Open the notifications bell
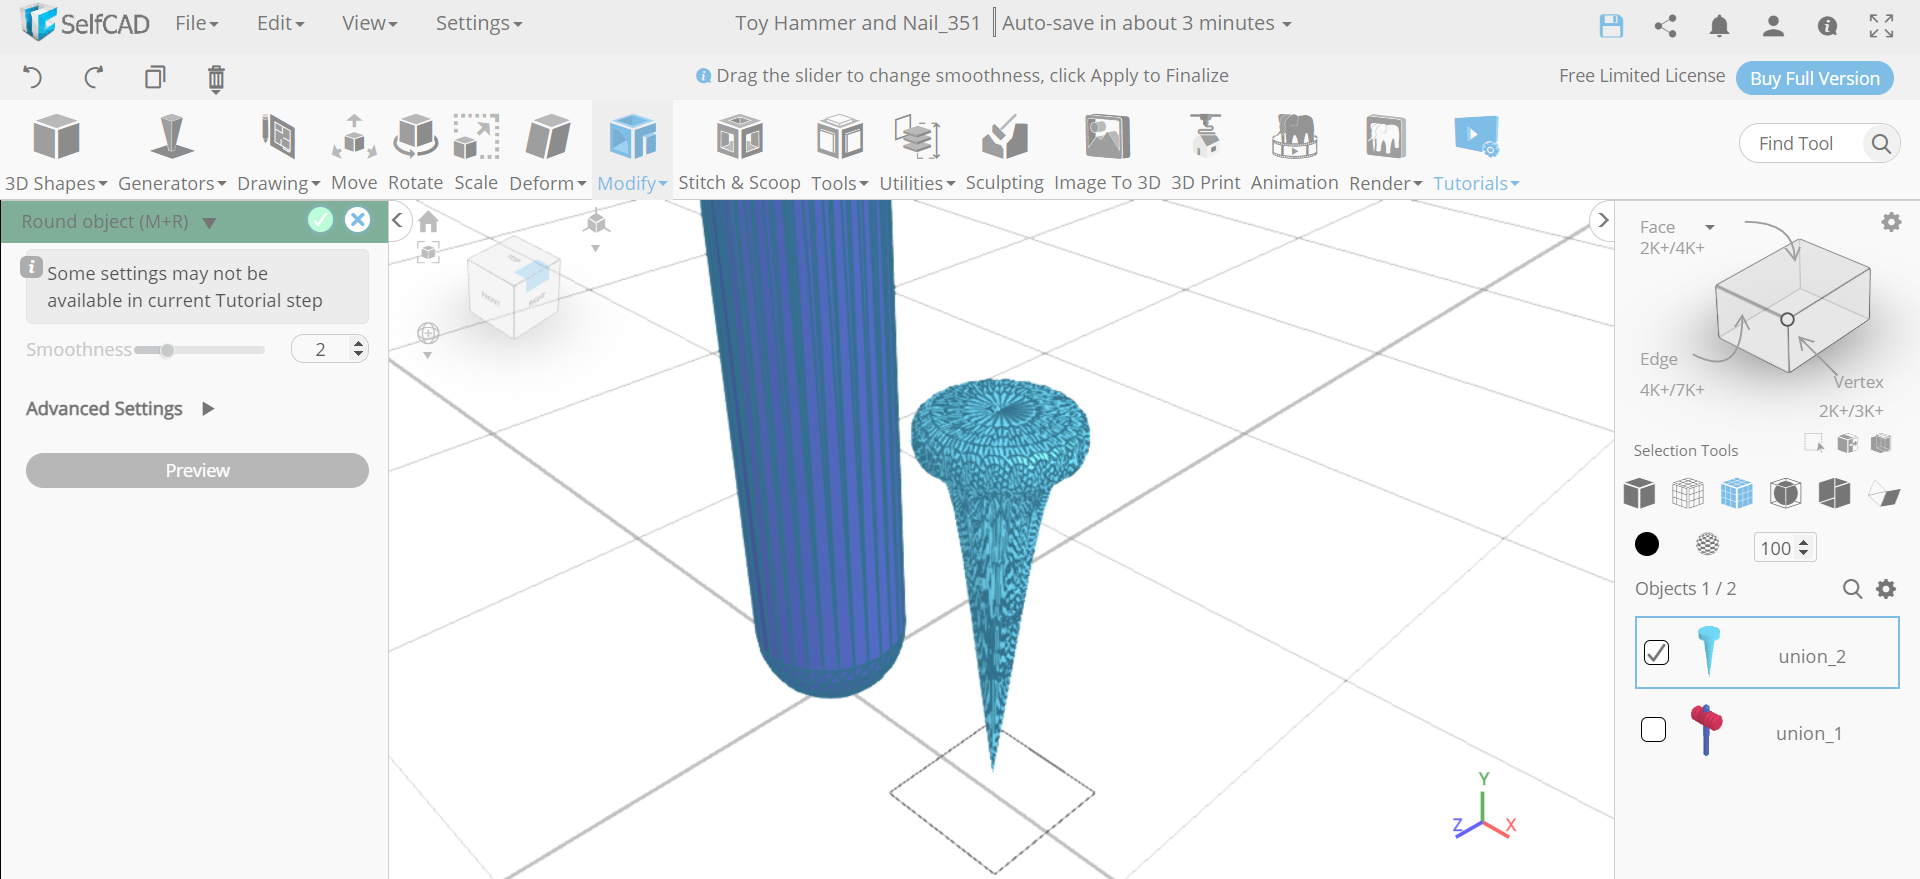 point(1719,26)
